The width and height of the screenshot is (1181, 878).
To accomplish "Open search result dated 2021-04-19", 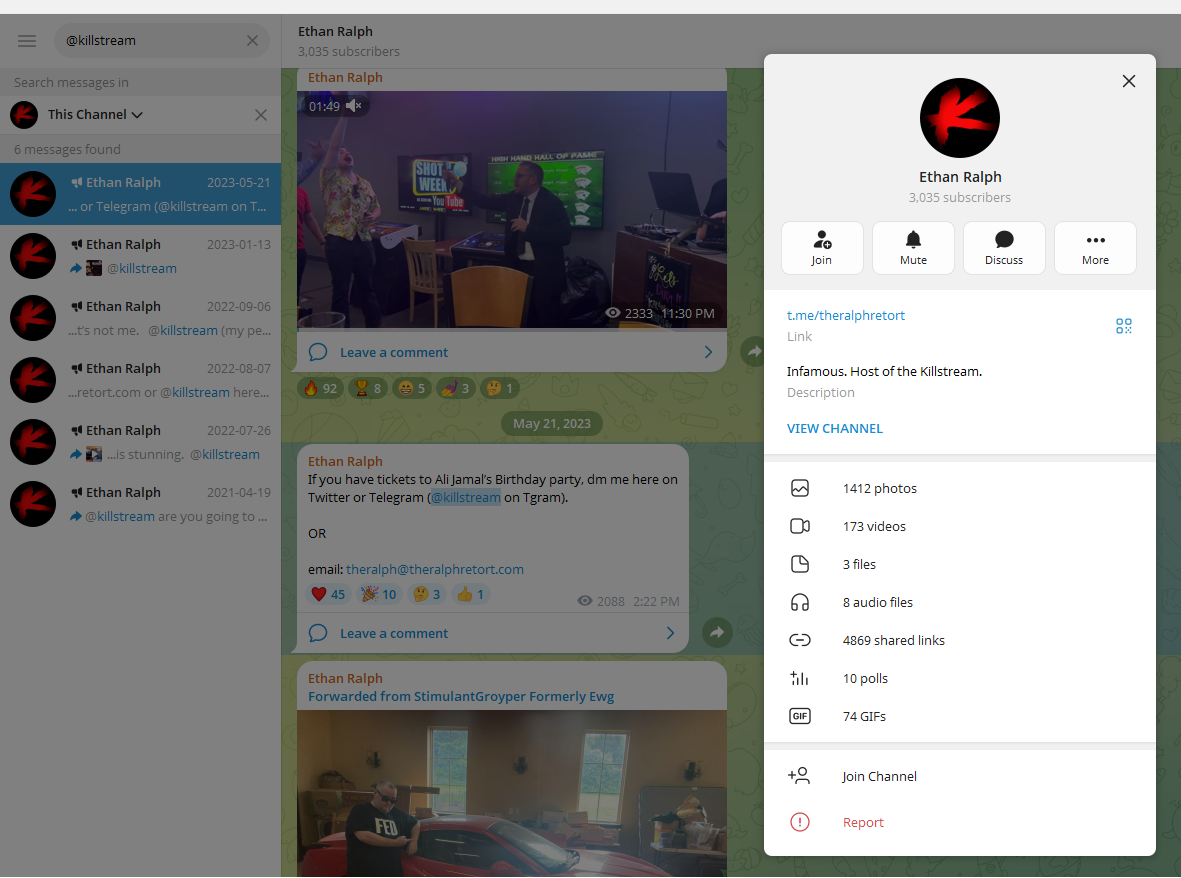I will click(x=140, y=504).
